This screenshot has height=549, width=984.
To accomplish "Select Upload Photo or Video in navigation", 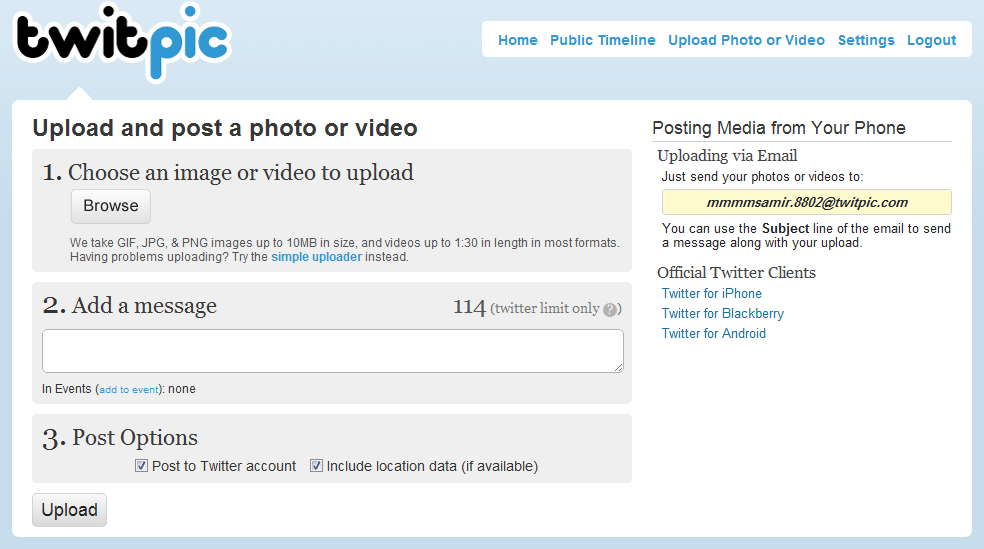I will [x=746, y=40].
